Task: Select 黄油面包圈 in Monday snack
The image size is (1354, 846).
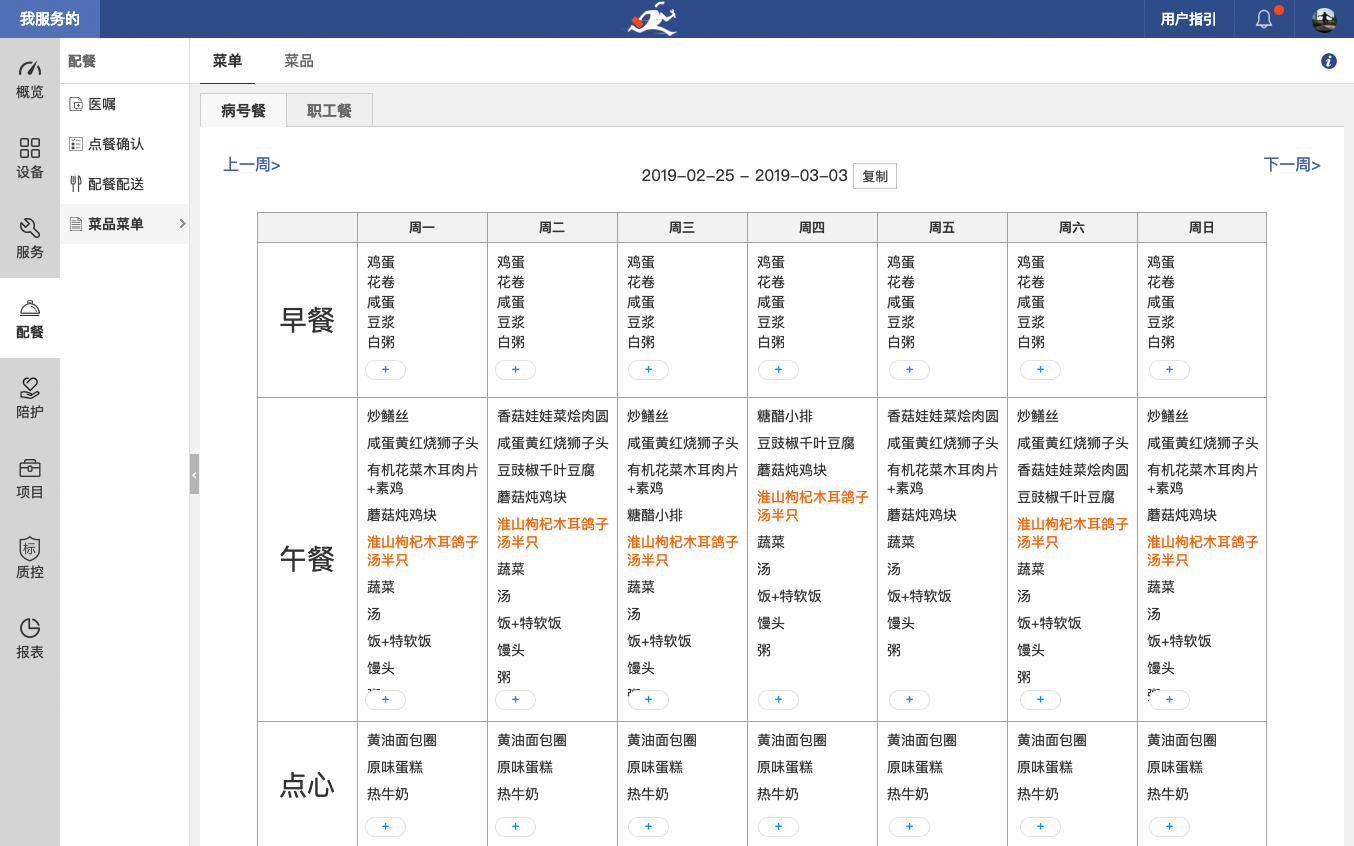Action: click(402, 740)
